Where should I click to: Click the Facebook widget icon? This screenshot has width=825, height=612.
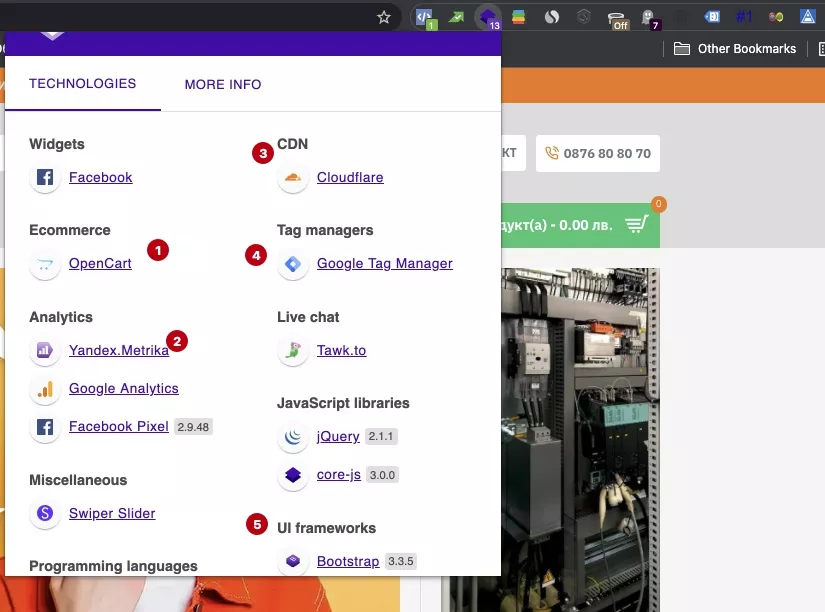pos(45,177)
